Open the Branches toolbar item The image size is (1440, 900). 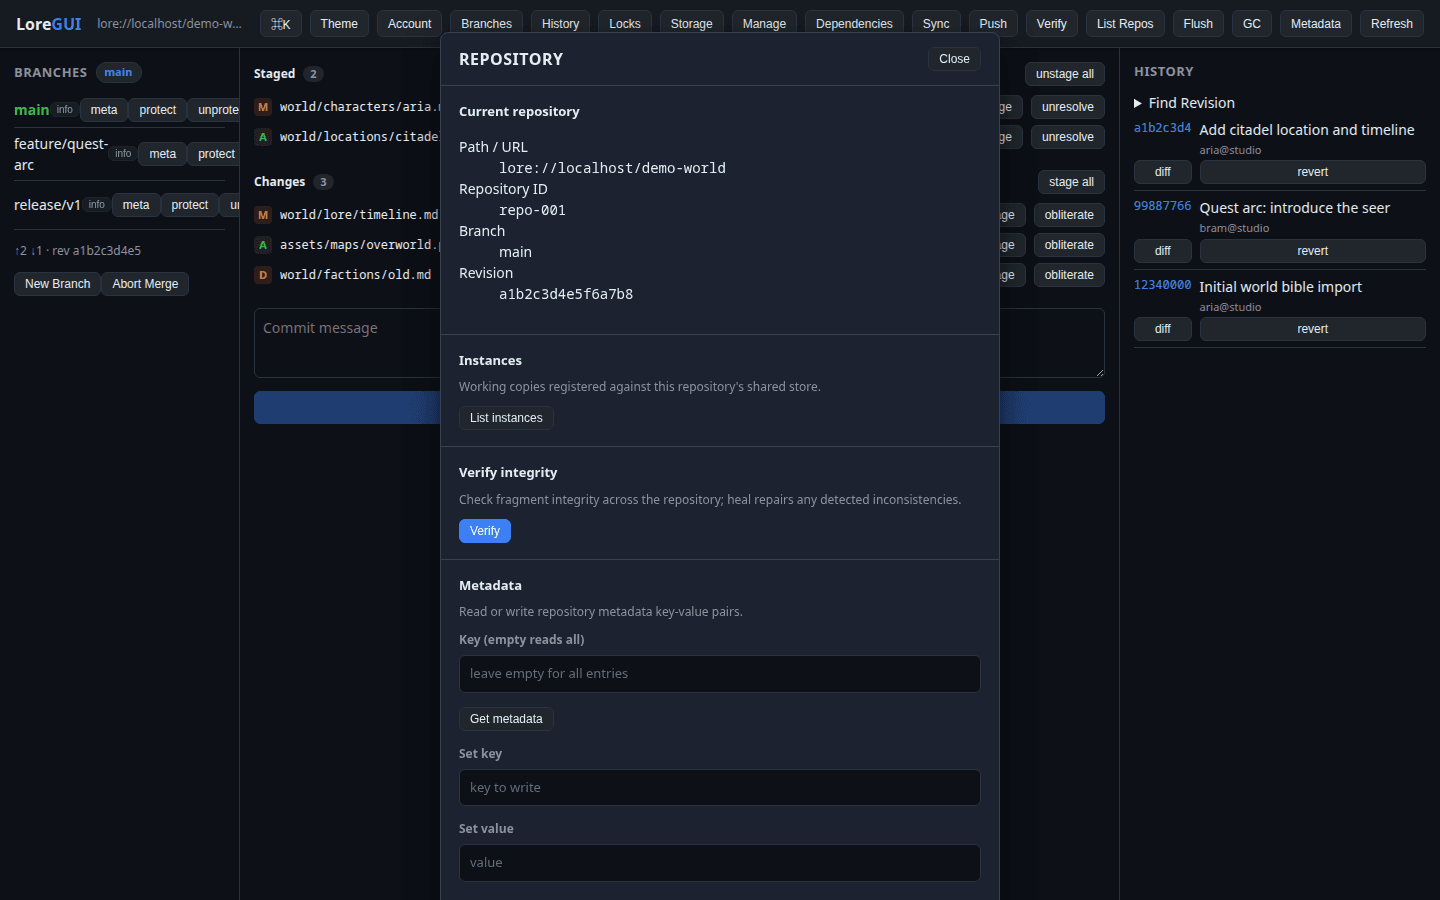click(487, 24)
